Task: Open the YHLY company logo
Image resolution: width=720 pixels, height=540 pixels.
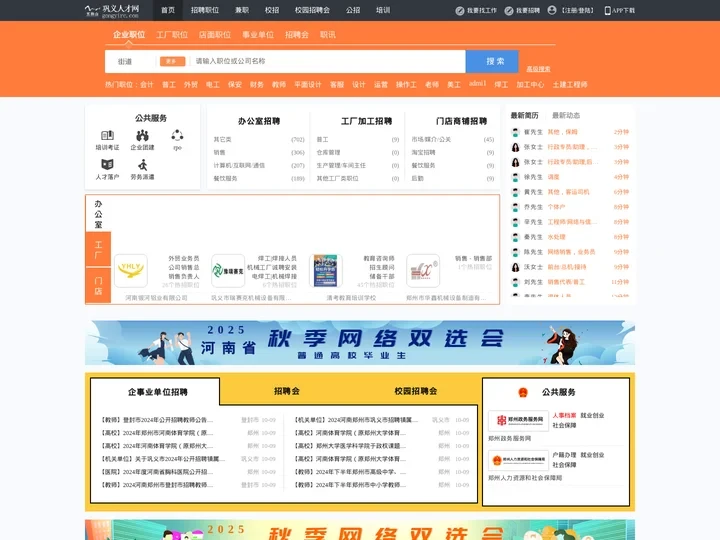Action: click(131, 271)
